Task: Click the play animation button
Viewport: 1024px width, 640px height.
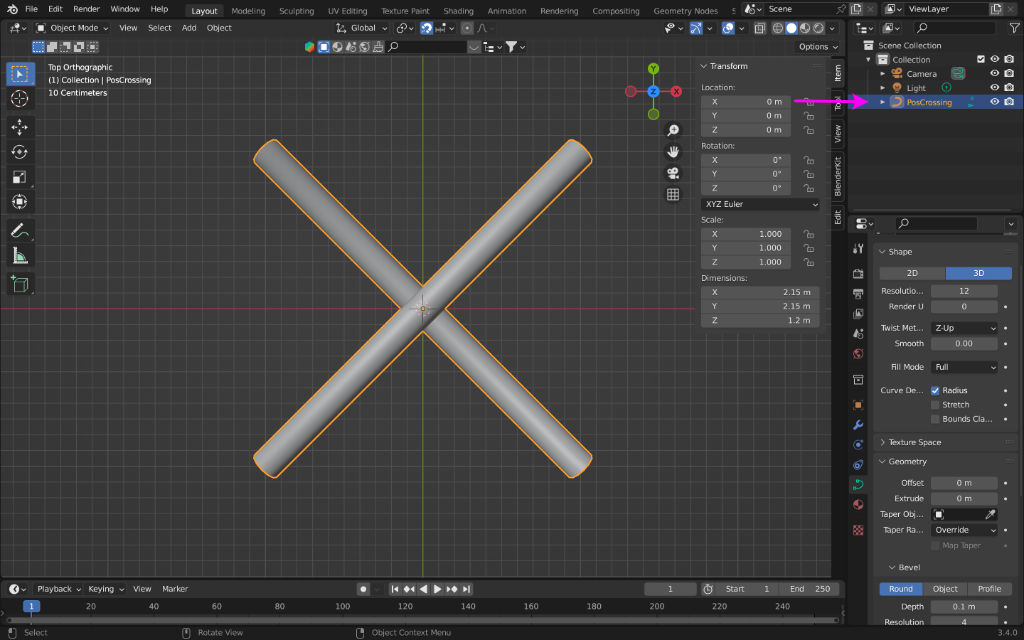Action: click(438, 589)
